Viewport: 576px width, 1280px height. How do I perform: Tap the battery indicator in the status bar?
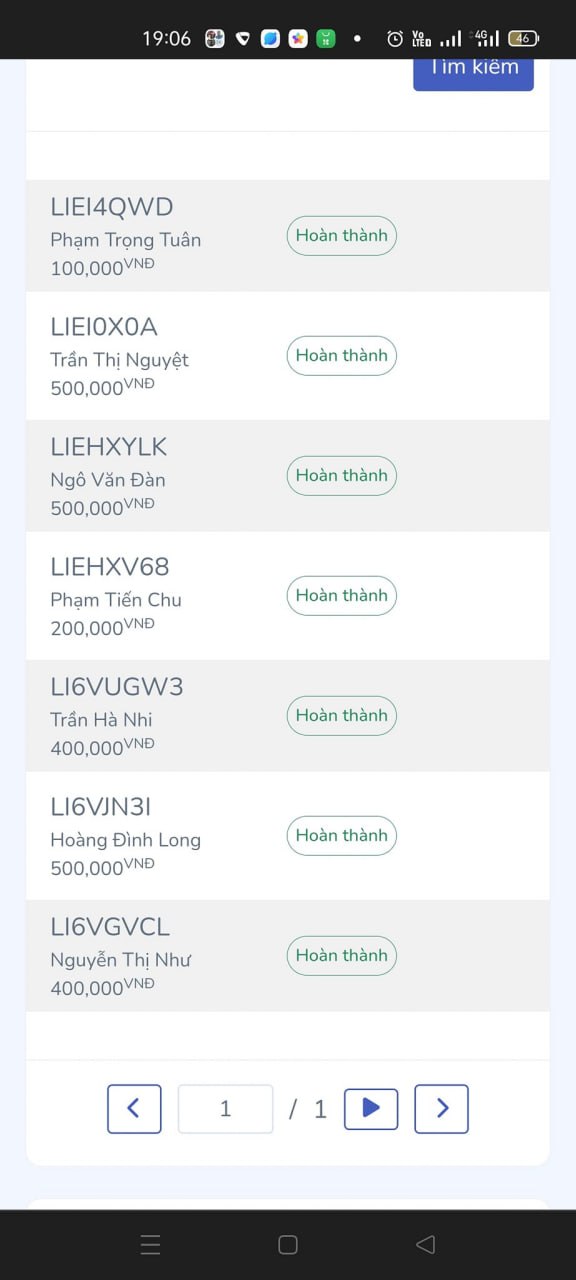click(523, 39)
